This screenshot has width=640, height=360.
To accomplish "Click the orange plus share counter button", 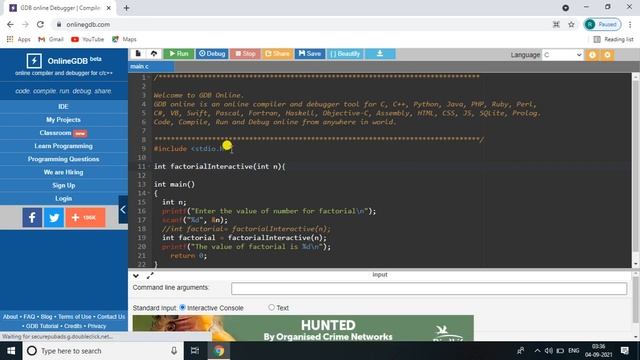I will (x=85, y=218).
